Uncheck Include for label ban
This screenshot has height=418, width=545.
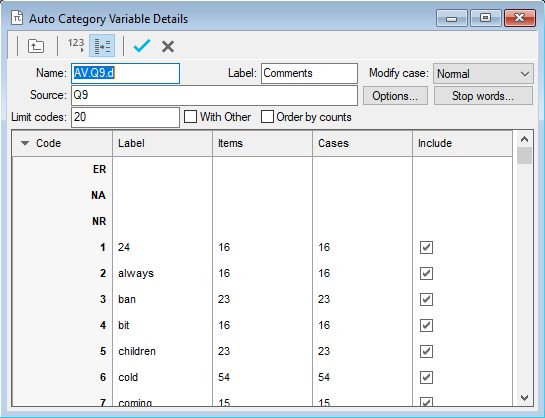426,300
